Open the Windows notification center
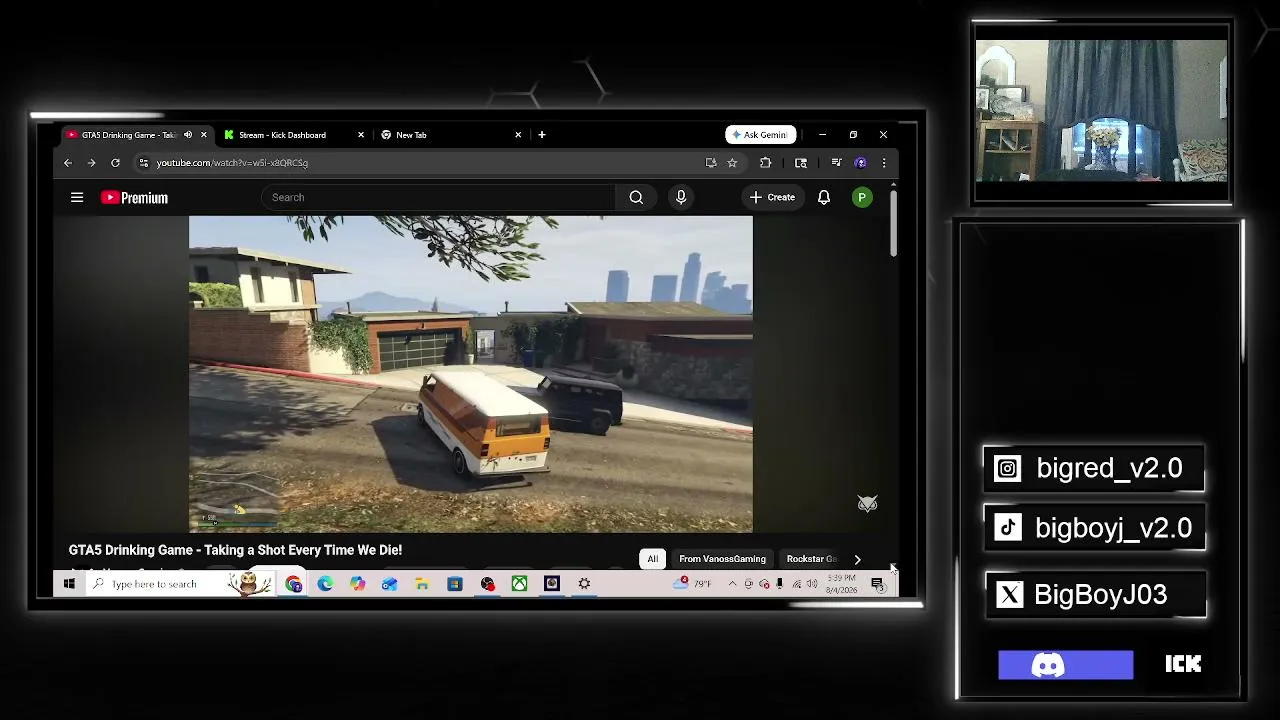The width and height of the screenshot is (1280, 720). coord(877,584)
